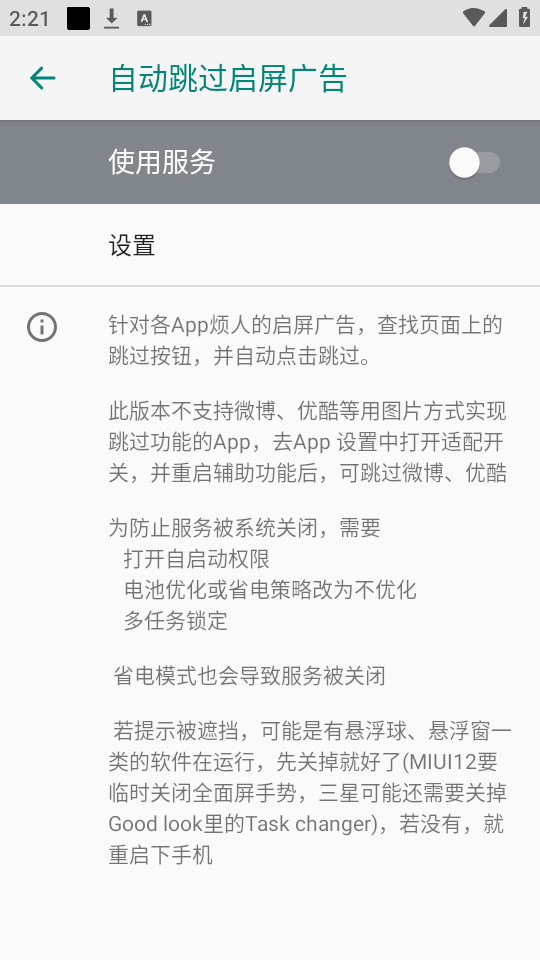This screenshot has height=960, width=540.
Task: Tap the back arrow in the header
Action: 43,78
